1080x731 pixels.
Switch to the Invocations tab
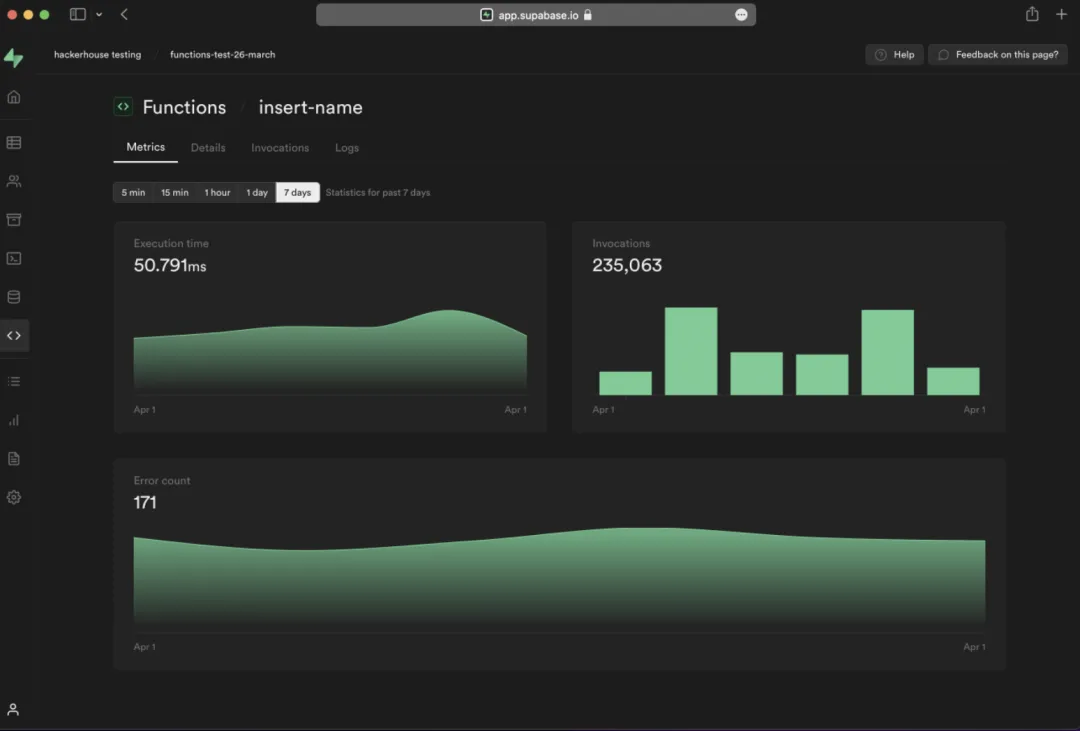(280, 148)
